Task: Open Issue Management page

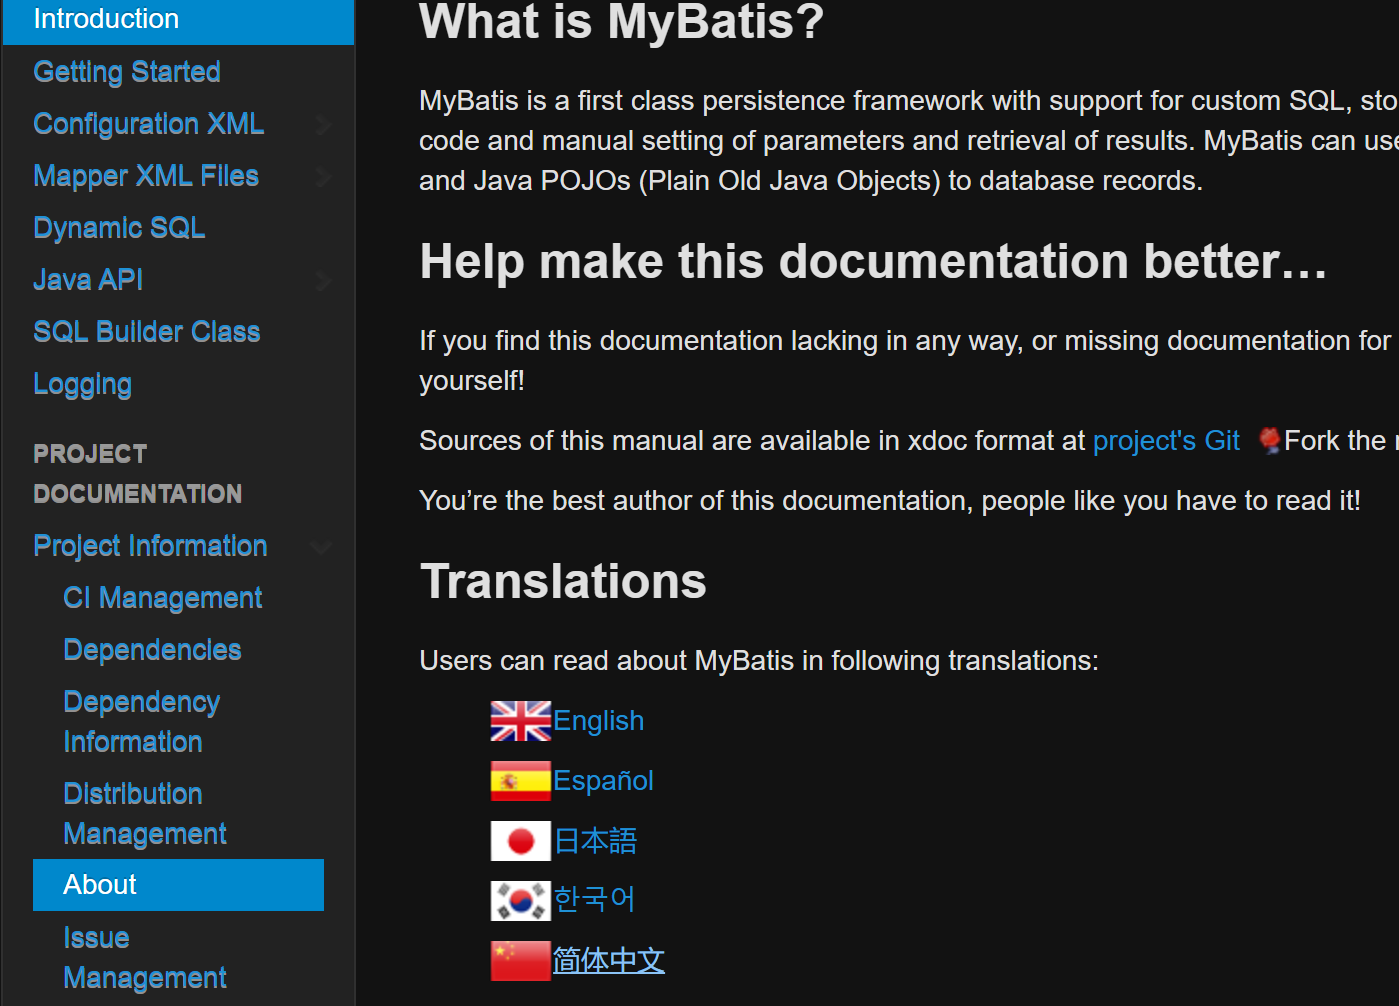Action: (145, 958)
